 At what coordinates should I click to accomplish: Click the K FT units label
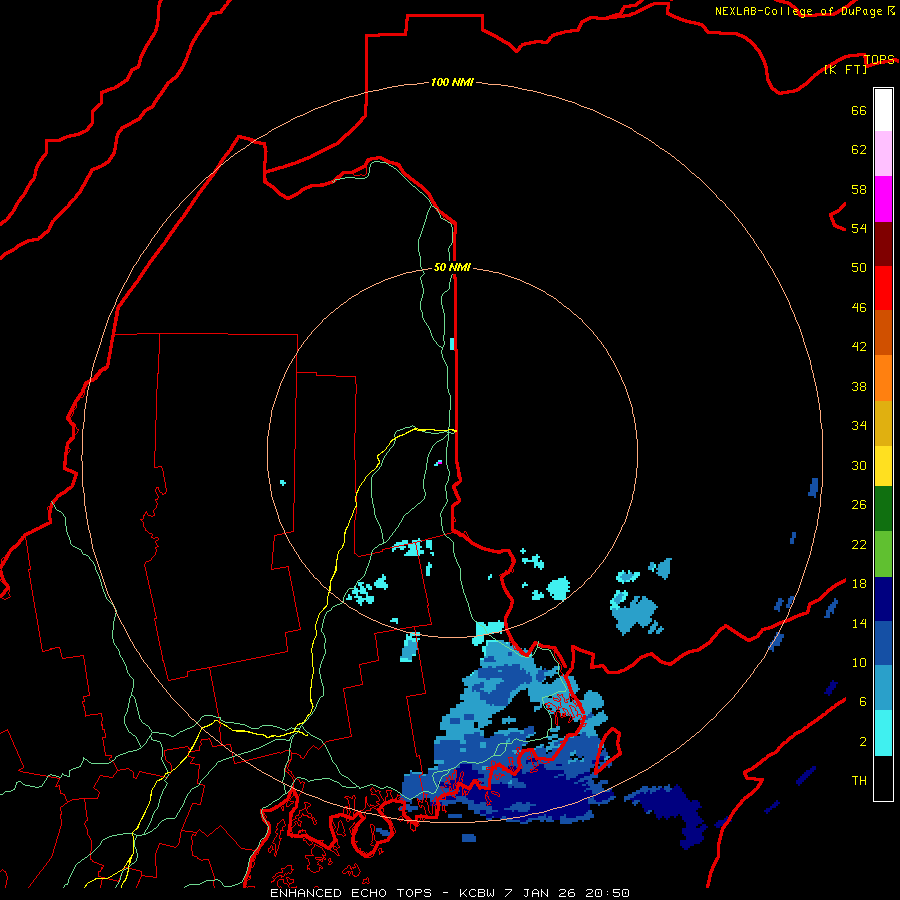pos(845,69)
